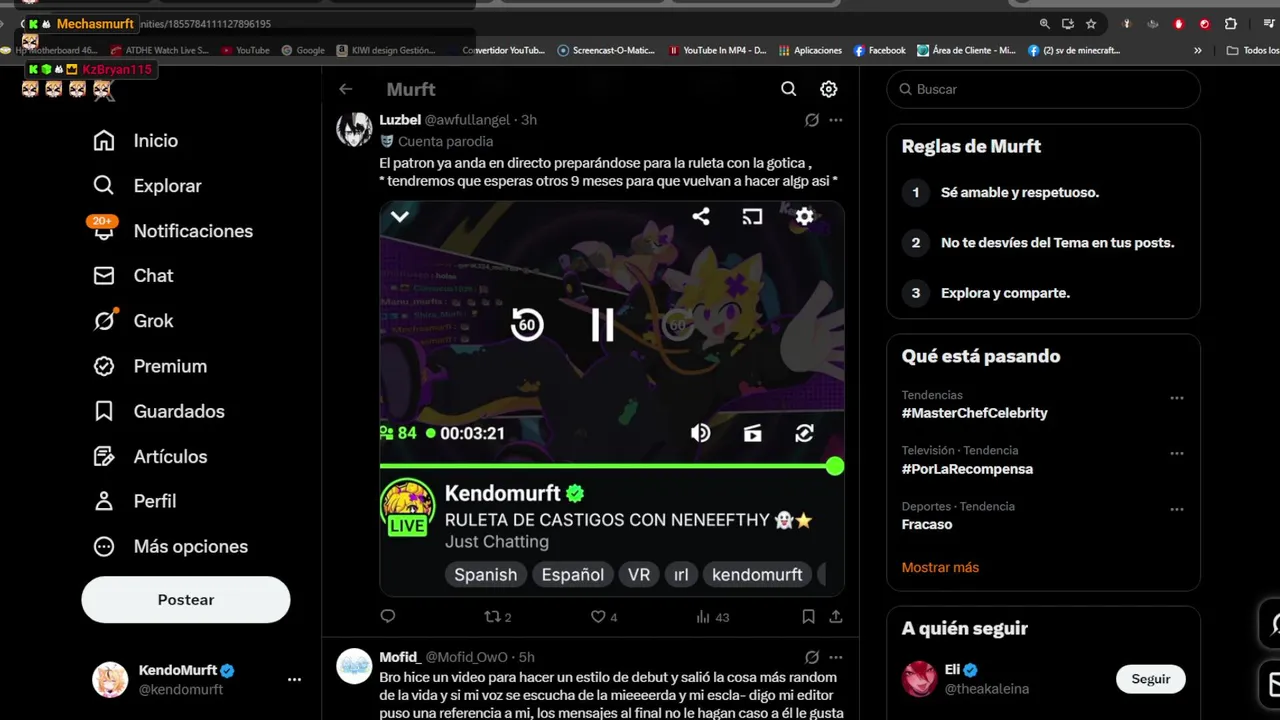Screen dimensions: 1280x720
Task: Rewind the stream 60 seconds
Action: tap(527, 324)
